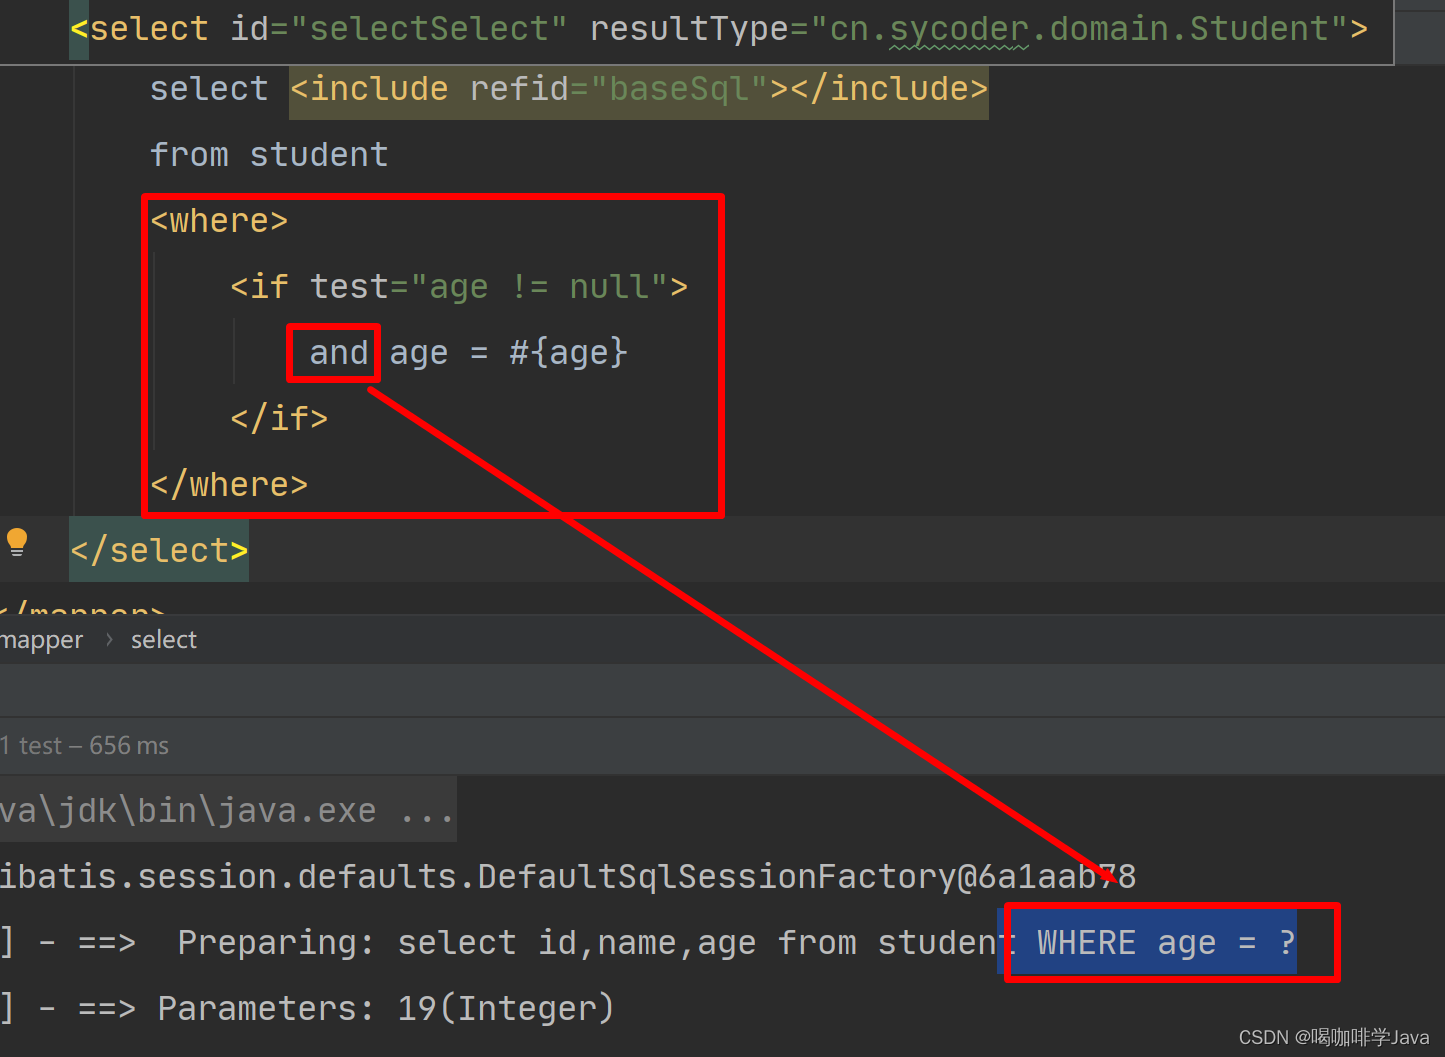
Task: Click the opening <where> tag
Action: click(x=219, y=221)
